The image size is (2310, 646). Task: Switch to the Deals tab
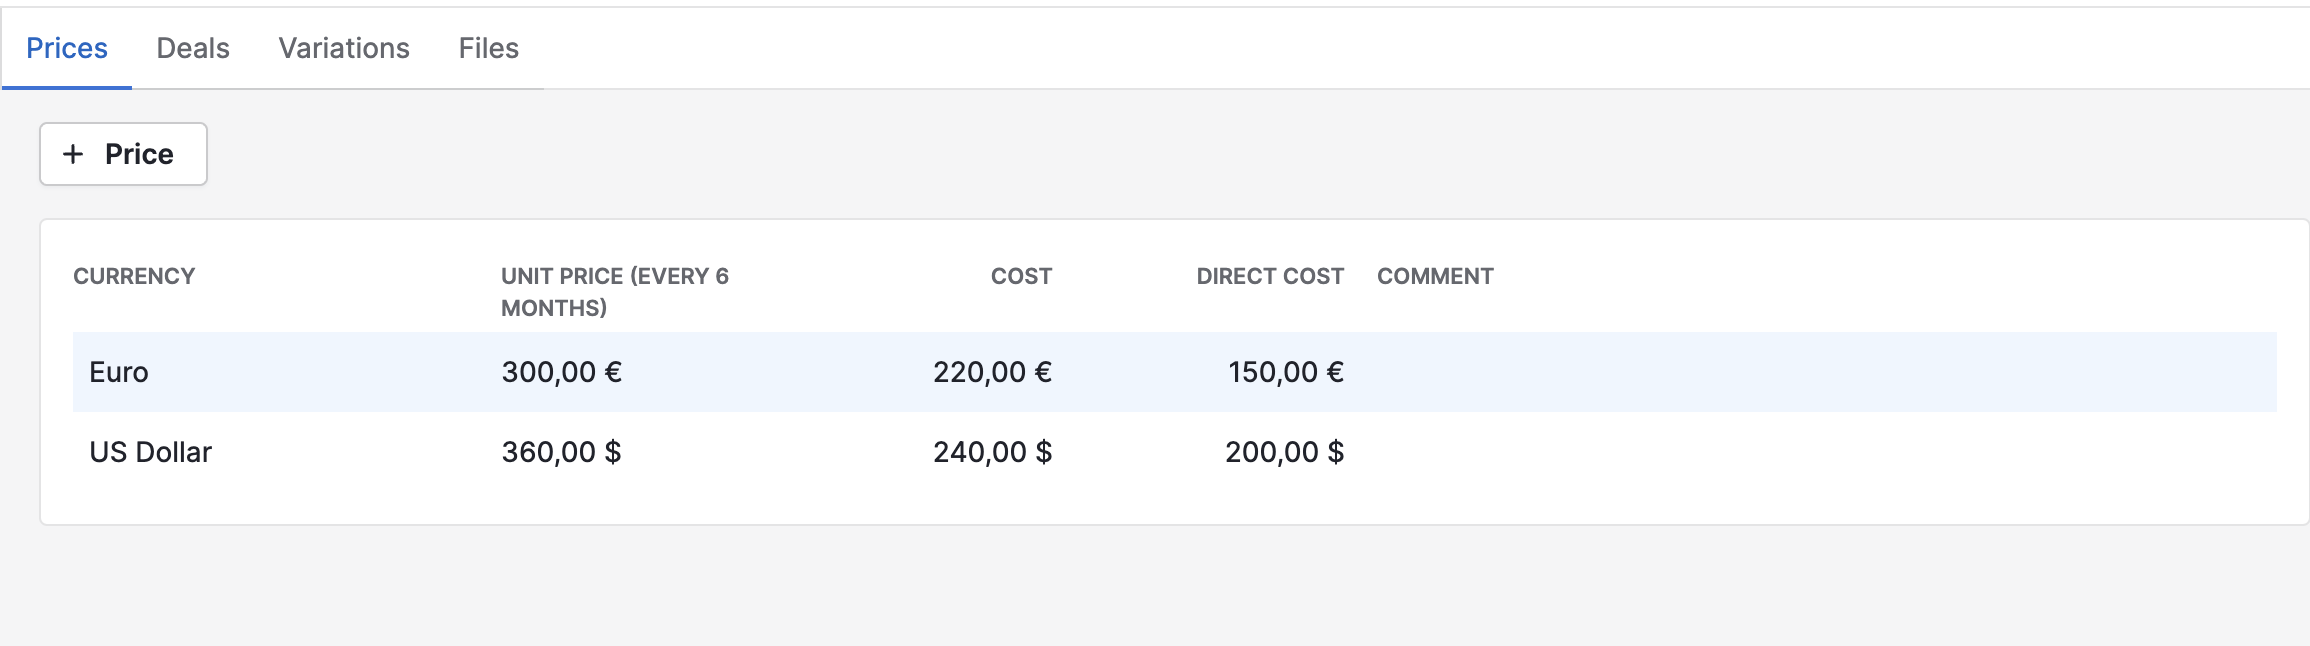pos(193,48)
